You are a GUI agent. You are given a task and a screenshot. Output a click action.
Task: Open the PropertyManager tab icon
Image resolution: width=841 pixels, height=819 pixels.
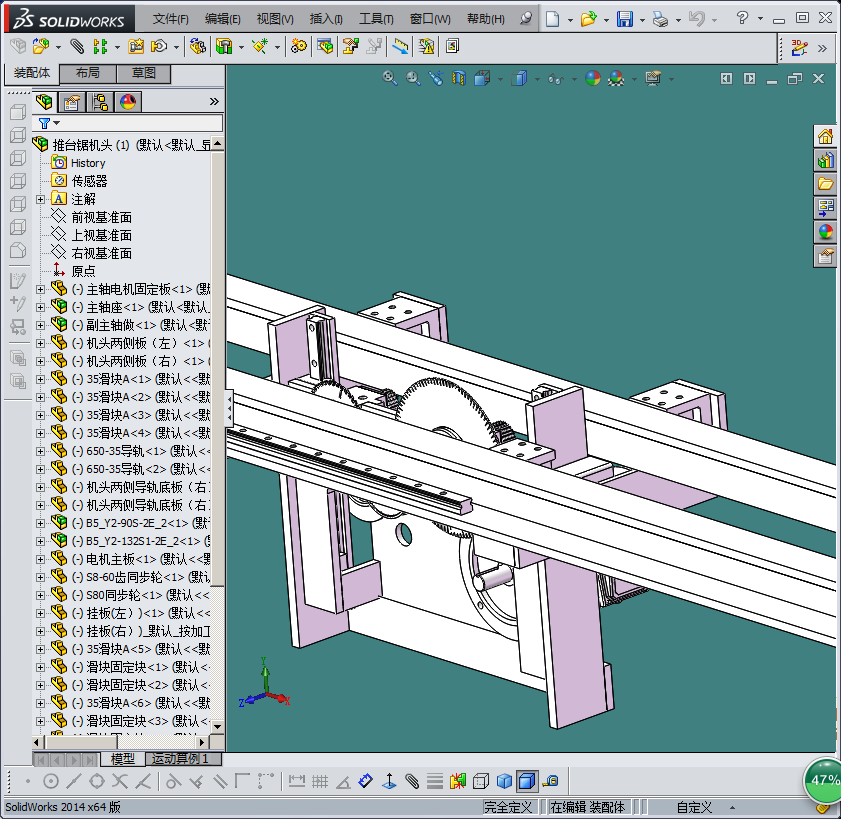click(71, 101)
